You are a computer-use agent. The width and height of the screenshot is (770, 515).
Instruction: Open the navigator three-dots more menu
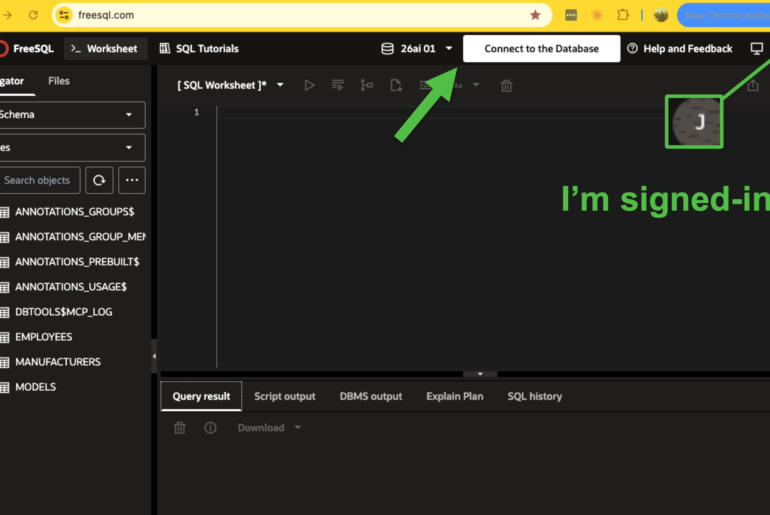132,180
